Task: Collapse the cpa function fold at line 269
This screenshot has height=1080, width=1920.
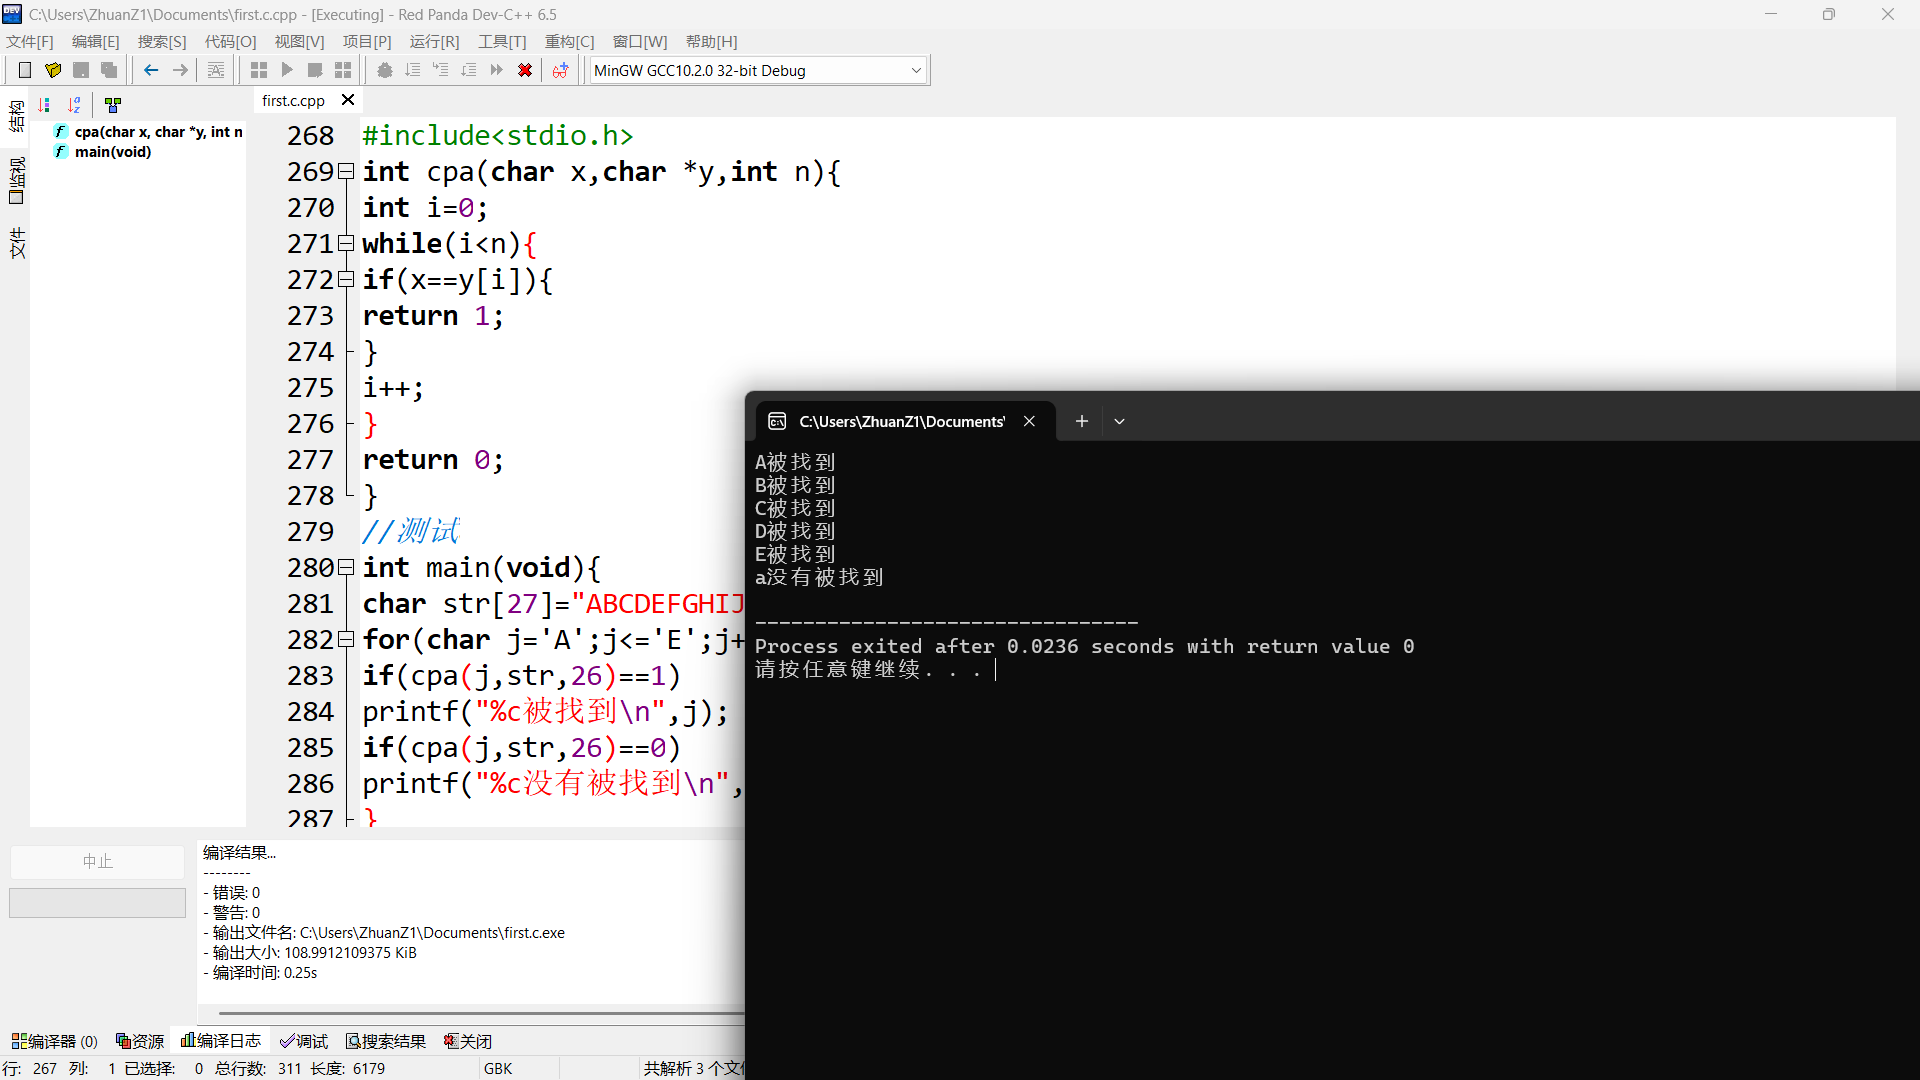Action: click(346, 172)
